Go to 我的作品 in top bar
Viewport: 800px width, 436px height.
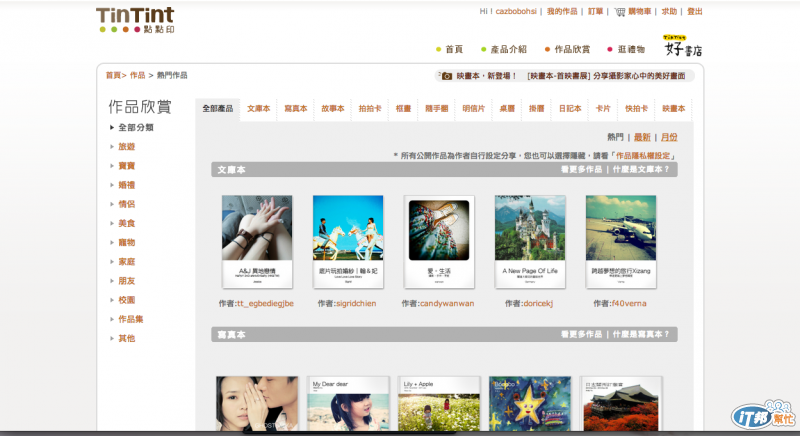pos(562,11)
